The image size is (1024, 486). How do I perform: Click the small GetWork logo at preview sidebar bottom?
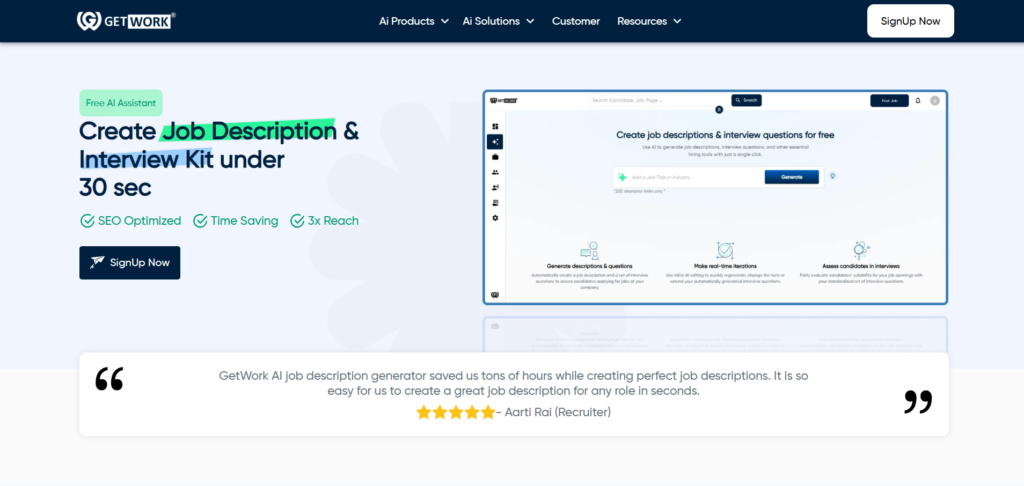pyautogui.click(x=495, y=295)
